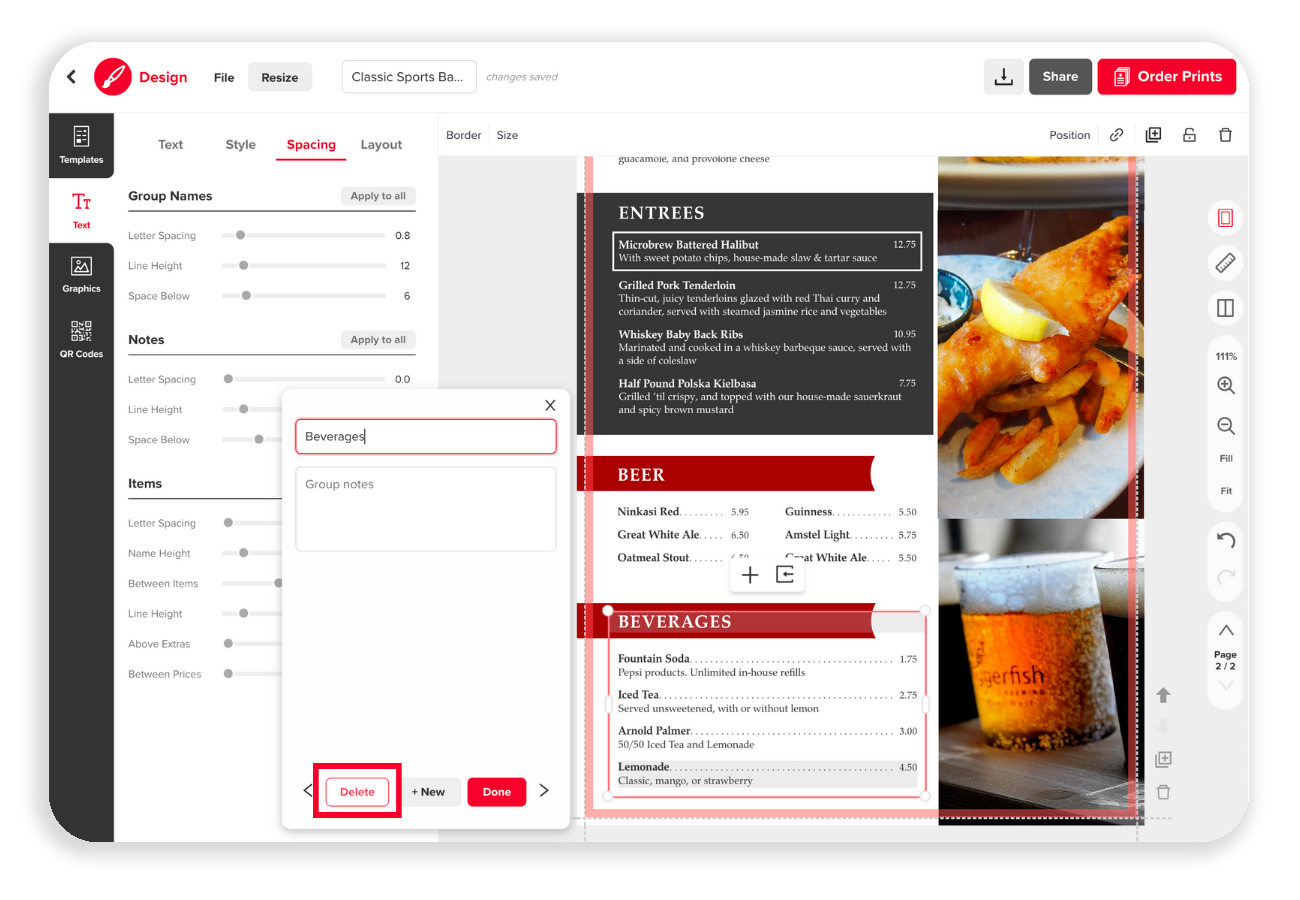Apply Group Names spacing to all

[378, 196]
